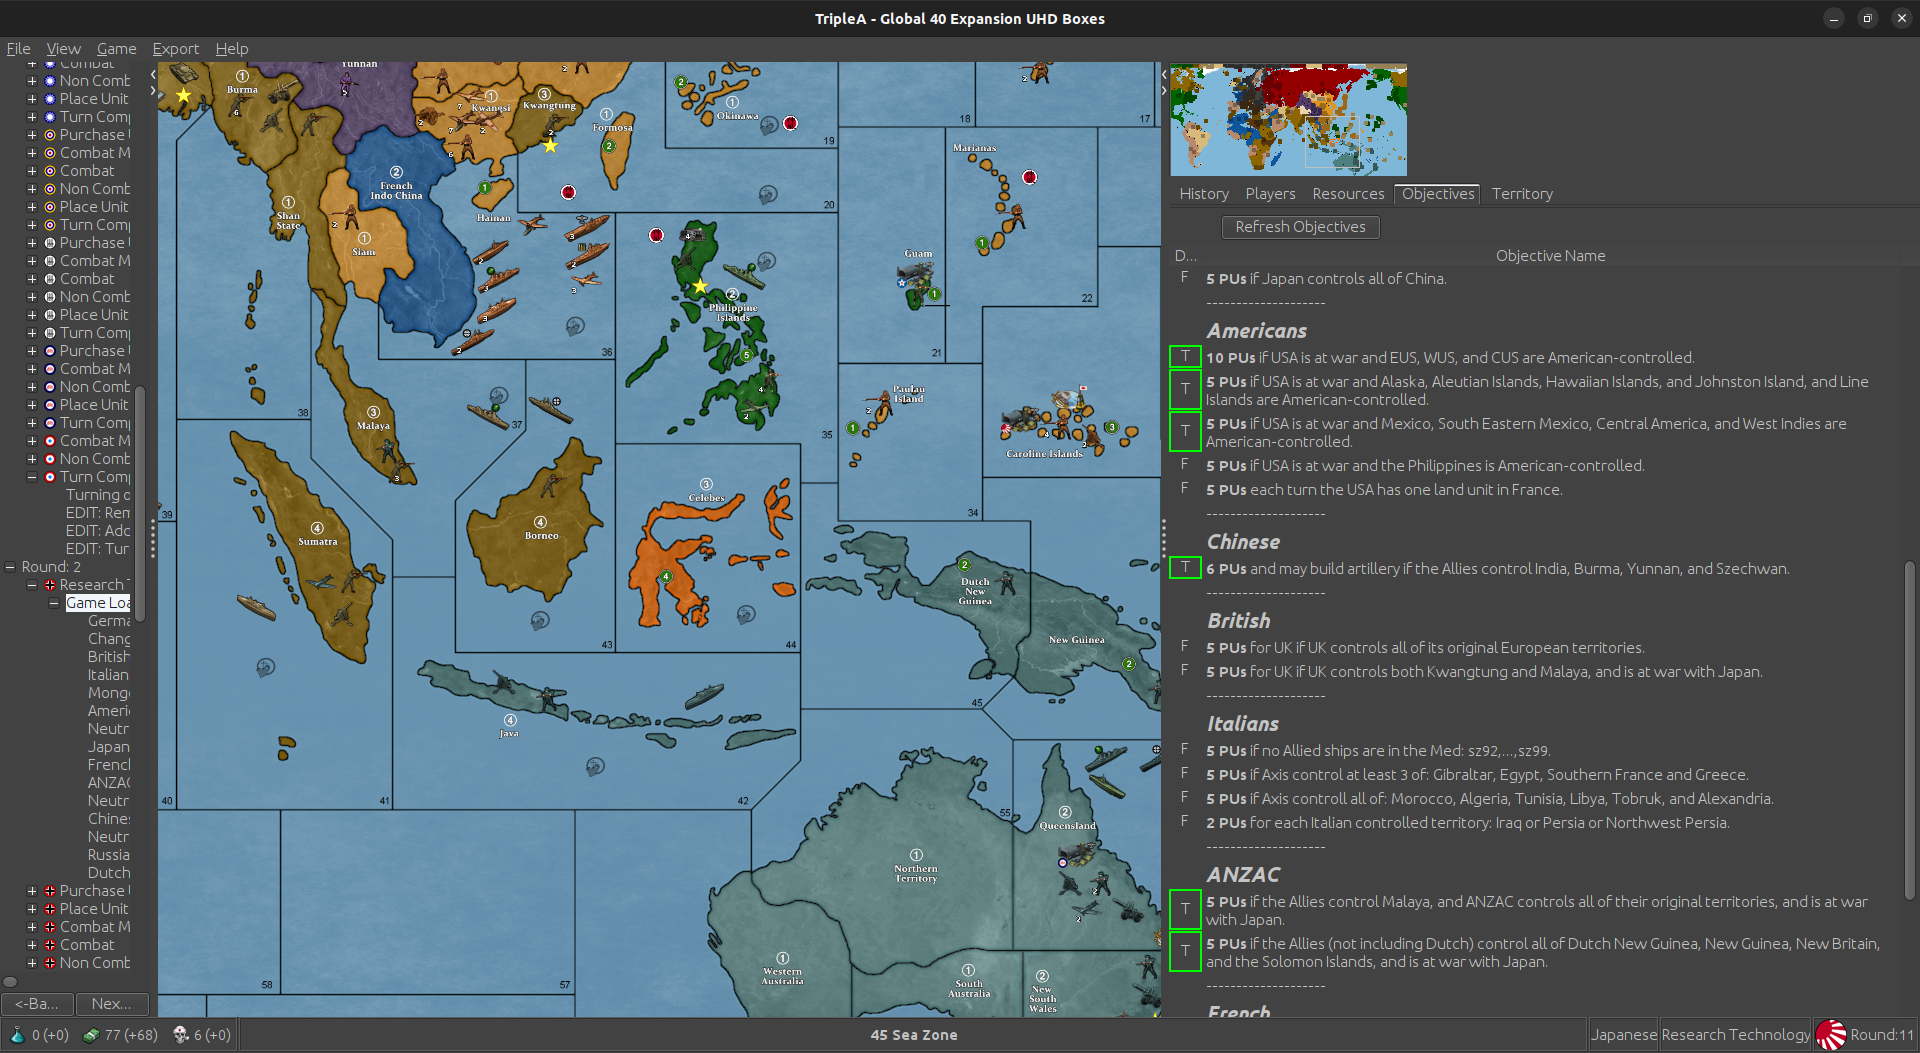Switch to the Resources tab
The image size is (1920, 1053).
(1348, 194)
